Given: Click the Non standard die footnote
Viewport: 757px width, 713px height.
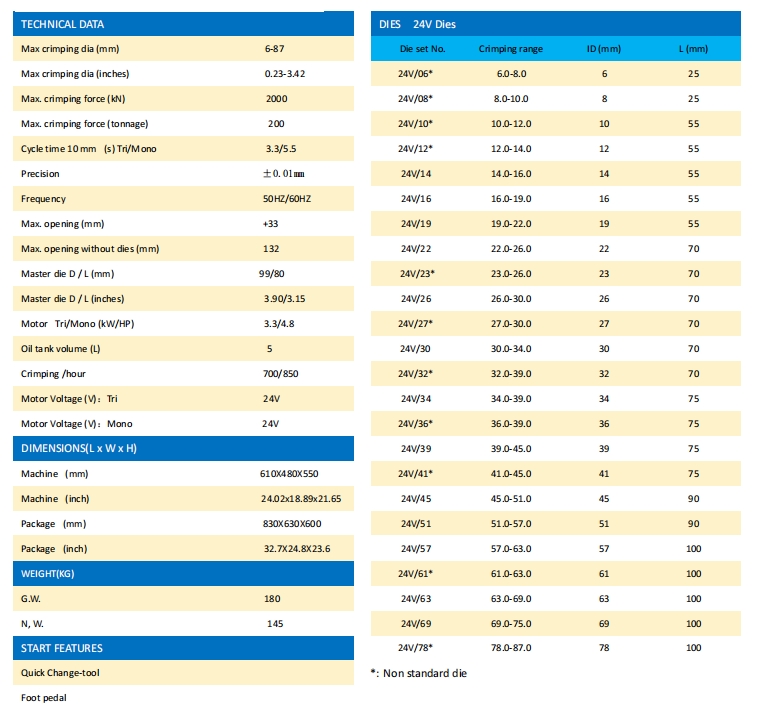Looking at the screenshot, I should pyautogui.click(x=418, y=673).
